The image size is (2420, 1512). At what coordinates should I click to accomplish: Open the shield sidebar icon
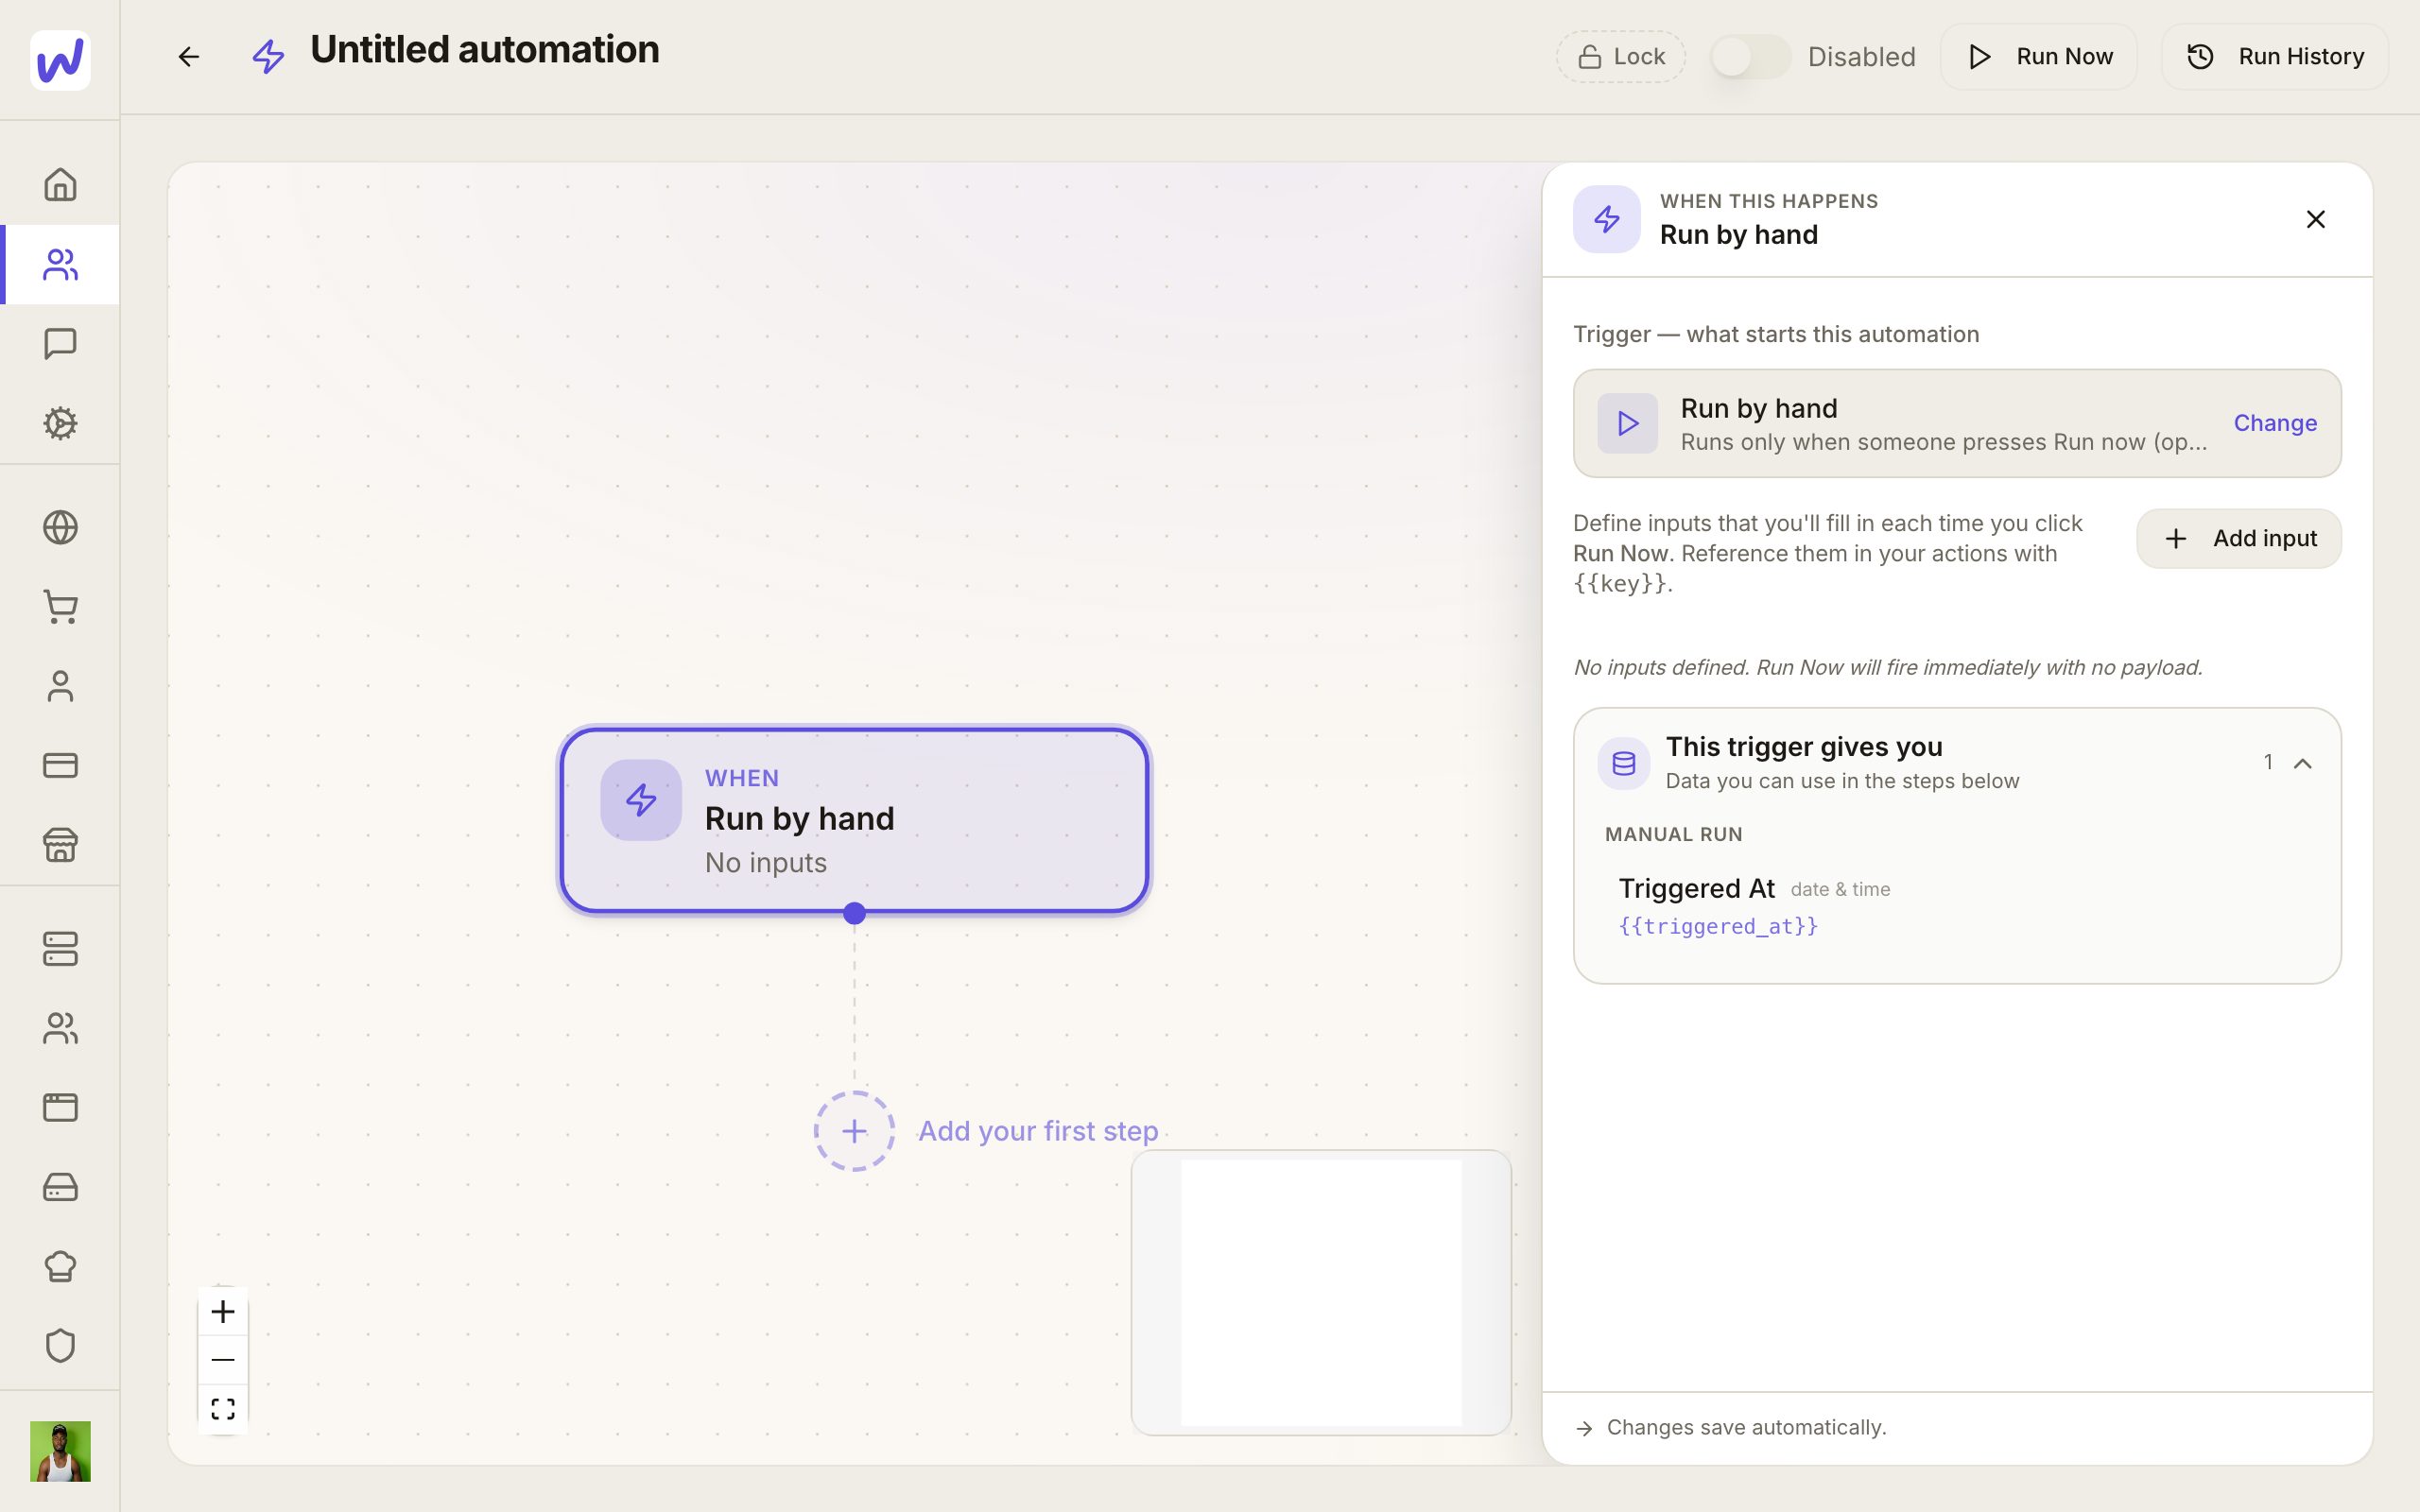pyautogui.click(x=60, y=1345)
